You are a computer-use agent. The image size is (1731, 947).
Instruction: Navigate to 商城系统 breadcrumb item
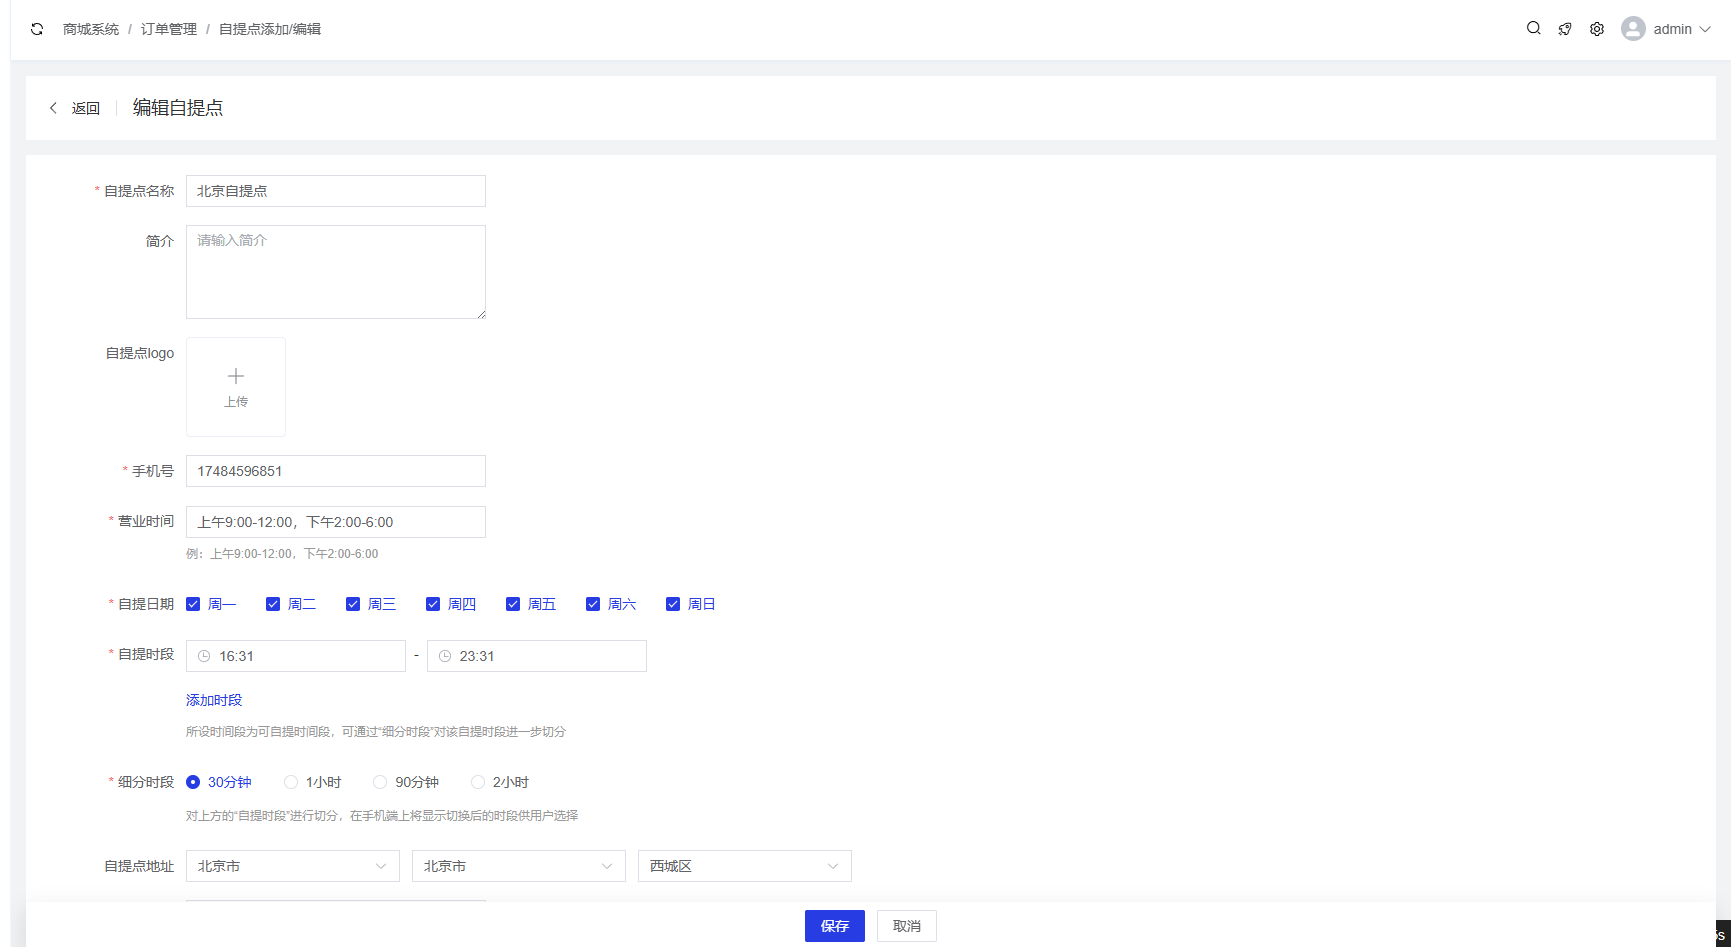[x=91, y=29]
